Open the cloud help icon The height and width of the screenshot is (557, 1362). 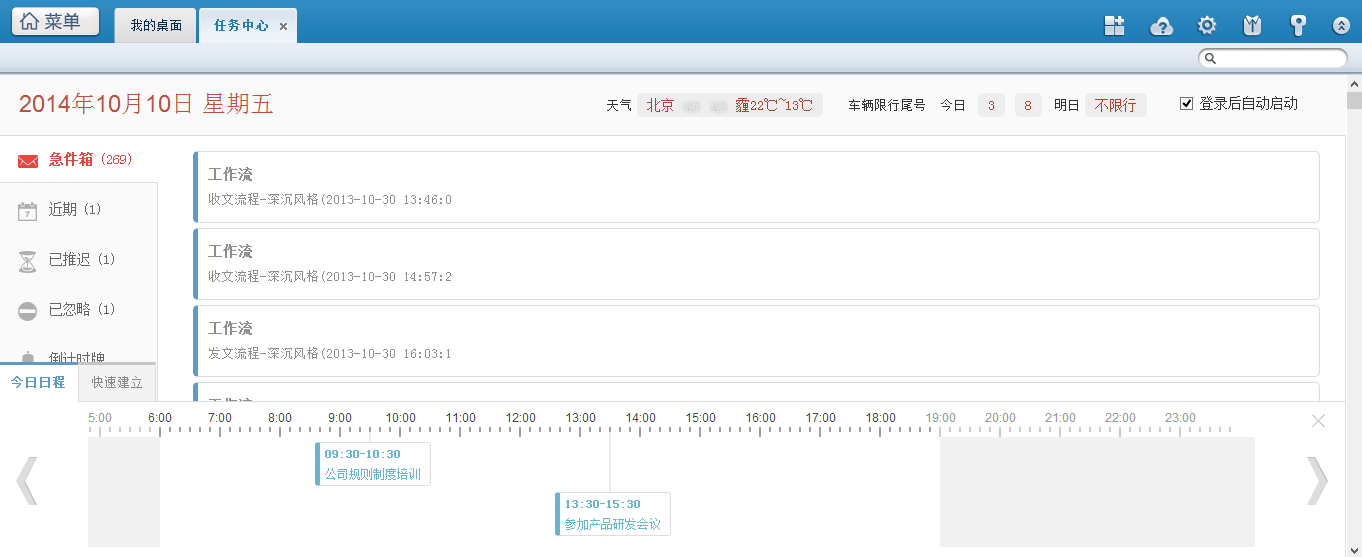coord(1161,26)
